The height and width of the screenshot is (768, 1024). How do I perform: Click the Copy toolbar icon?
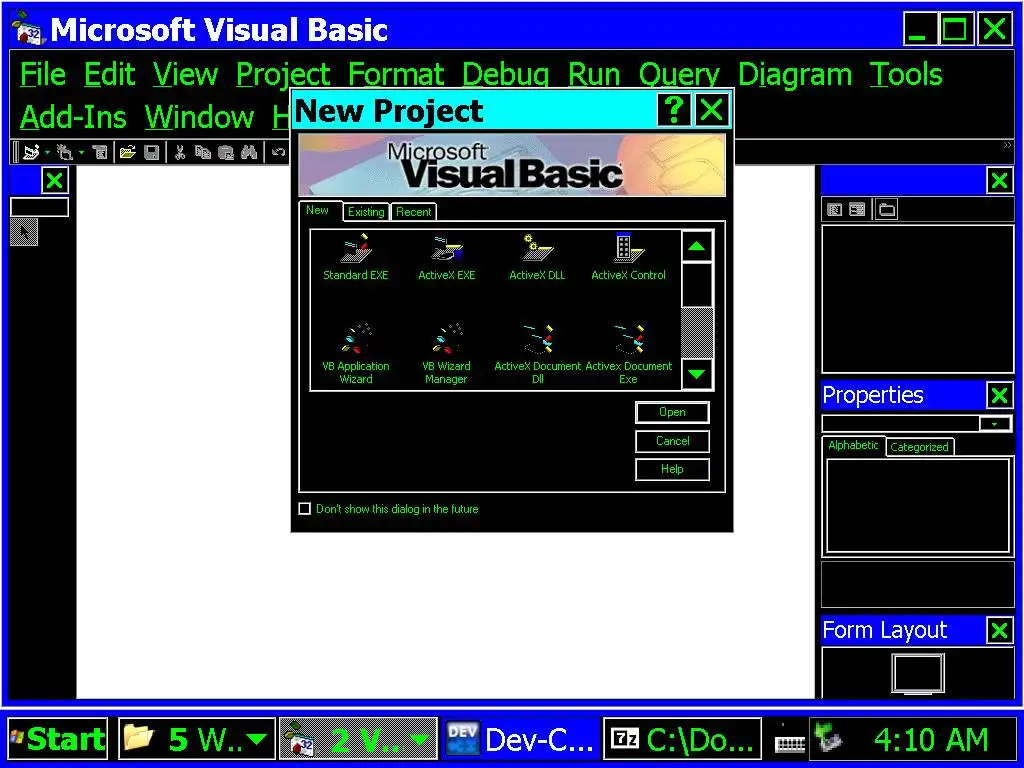[203, 153]
